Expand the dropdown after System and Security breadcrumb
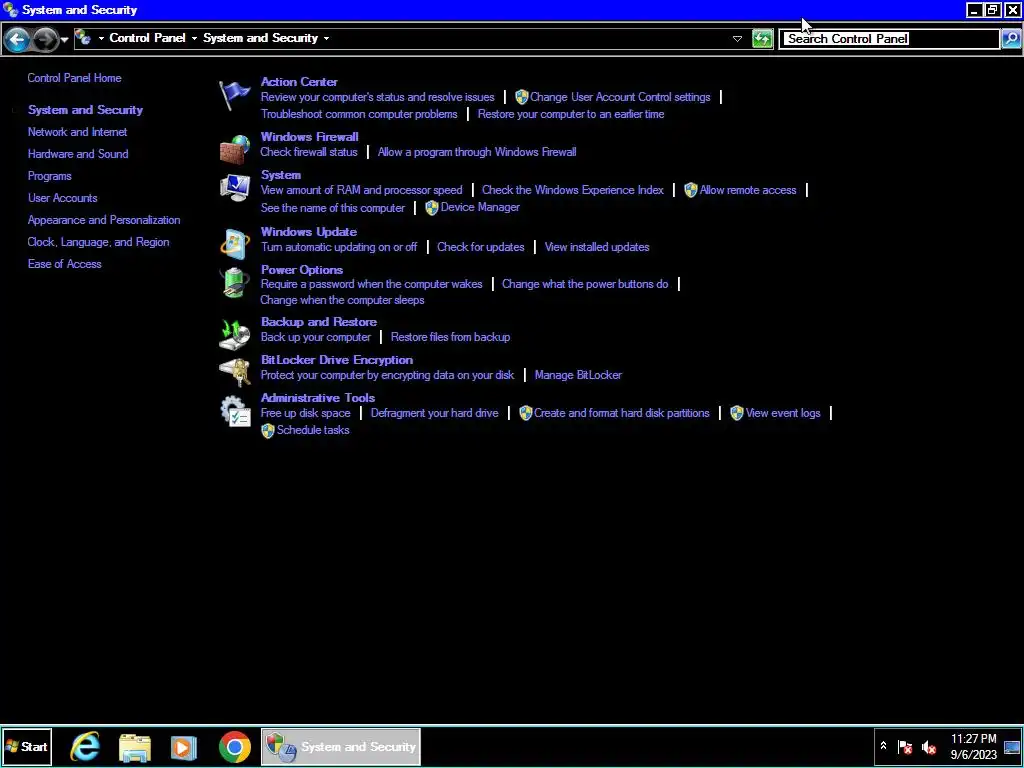Screen dimensions: 1024x768 tap(327, 39)
